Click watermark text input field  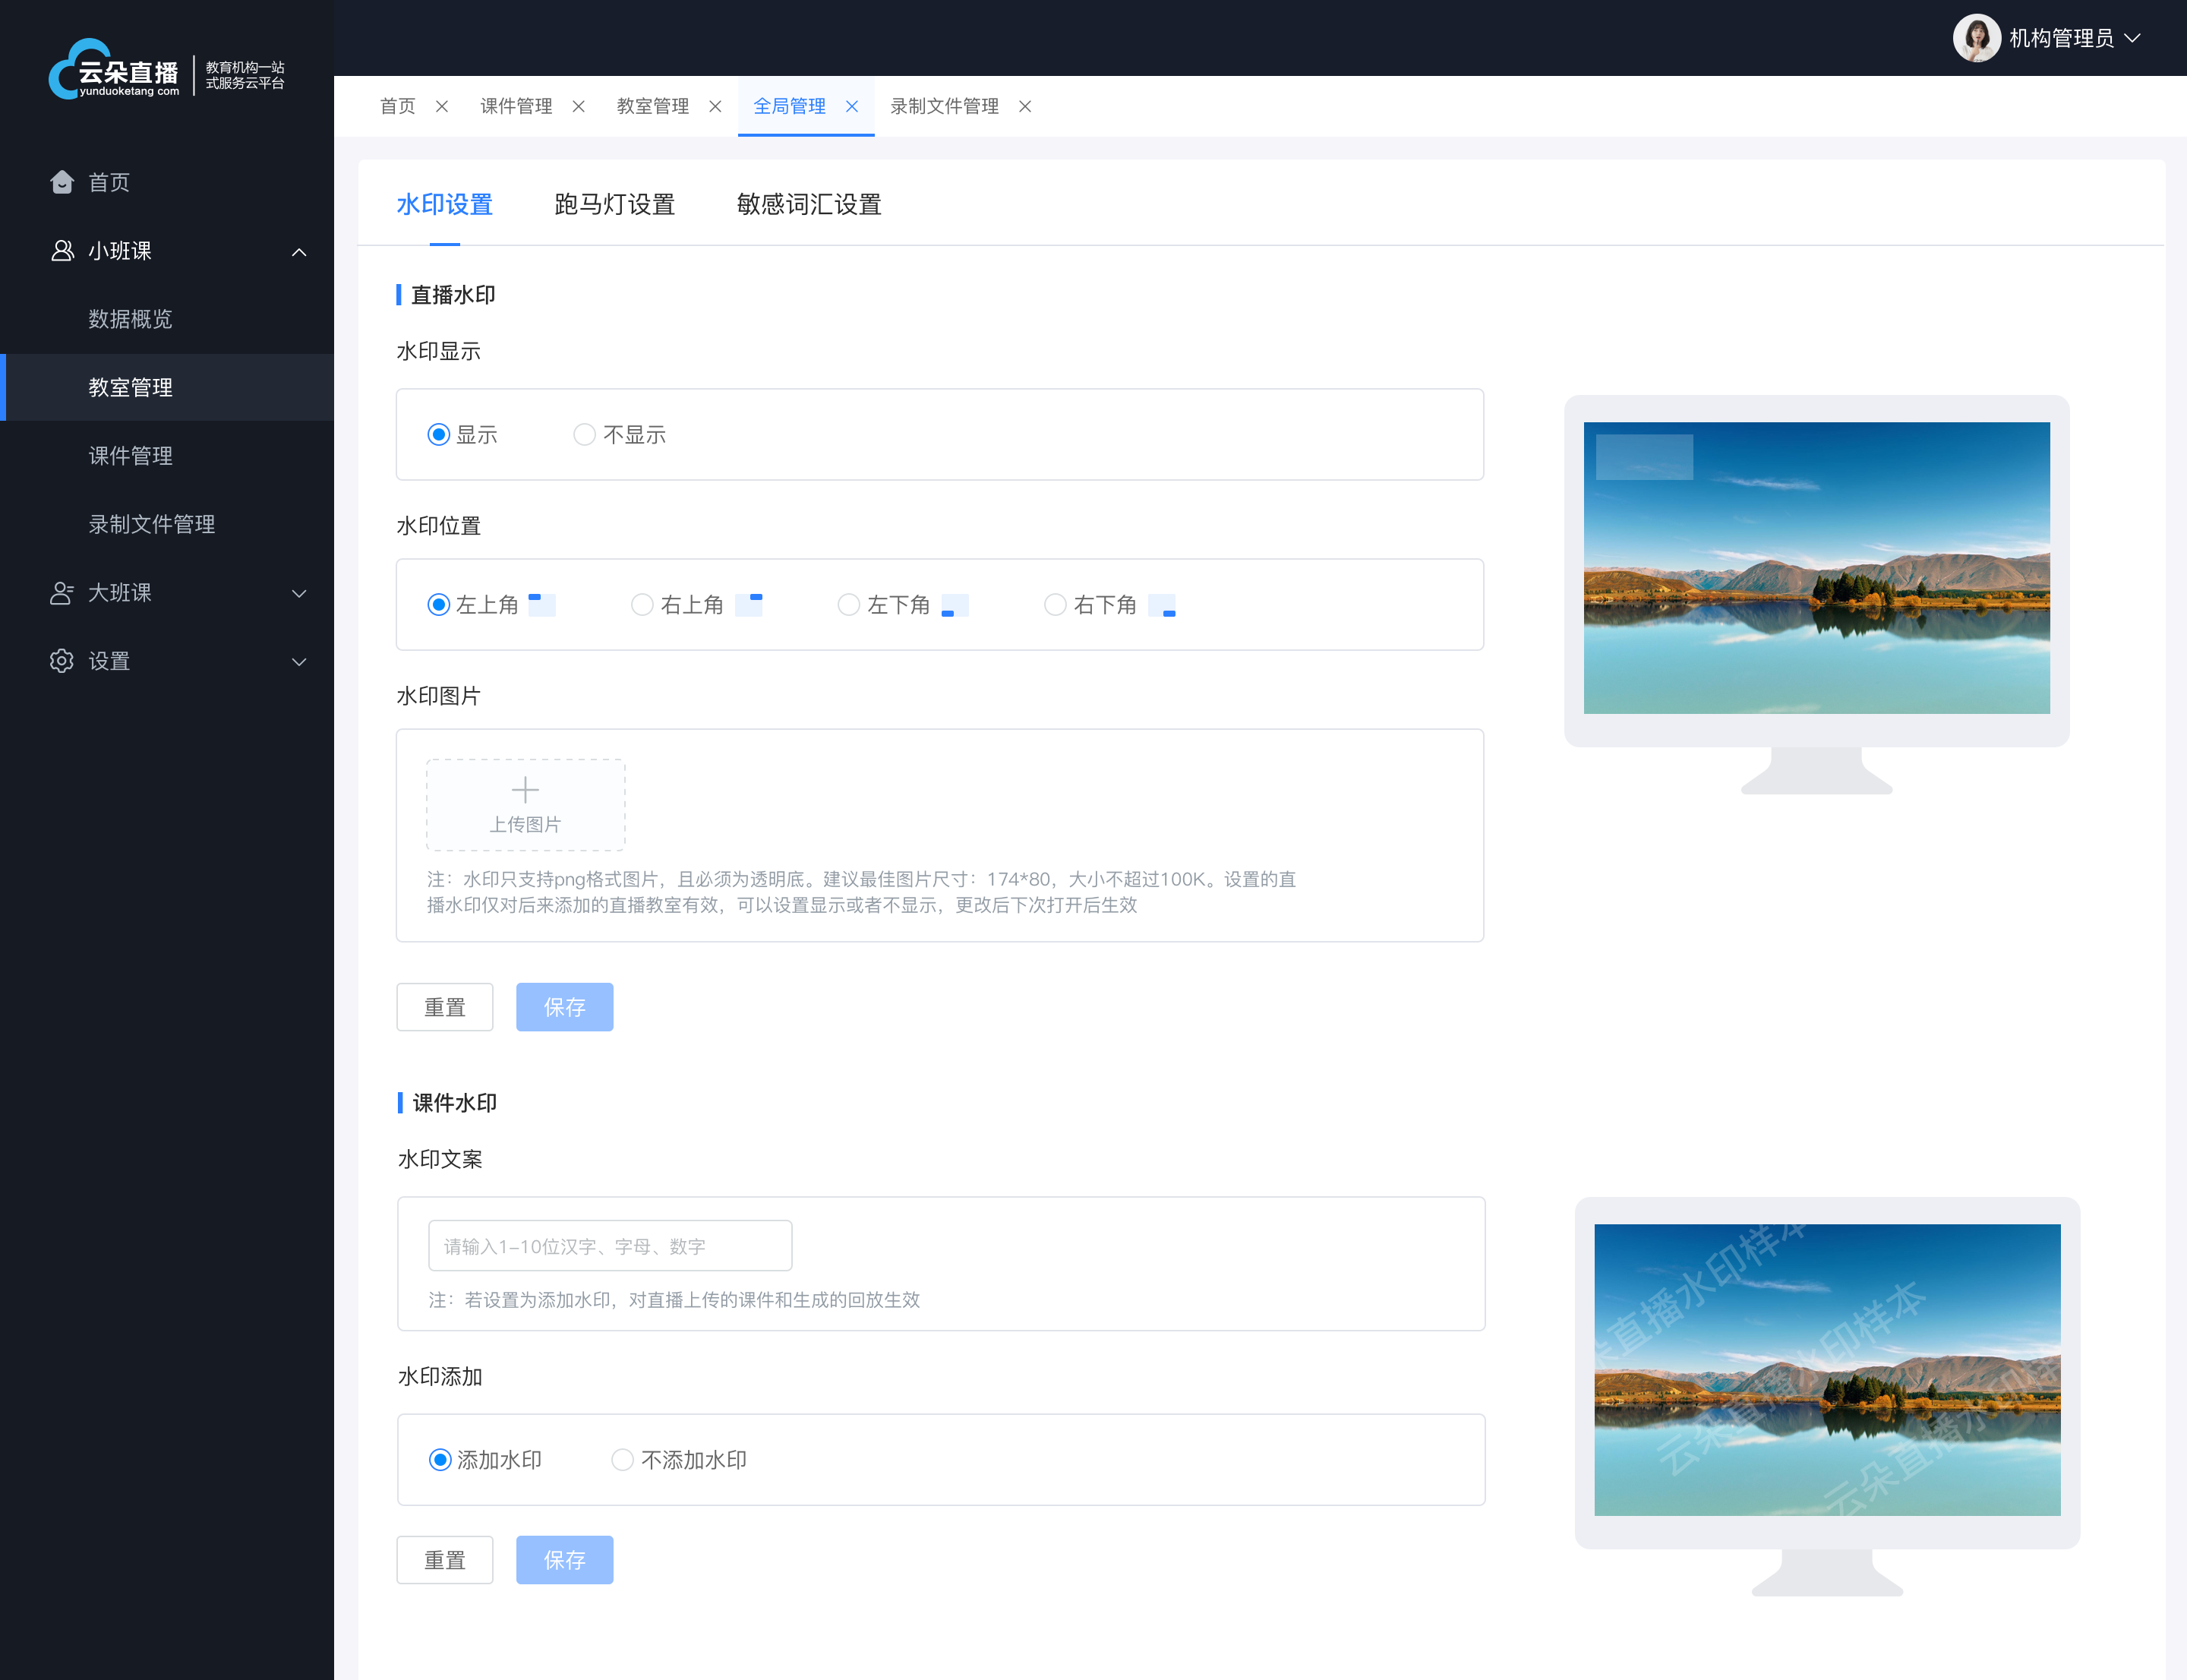point(608,1244)
